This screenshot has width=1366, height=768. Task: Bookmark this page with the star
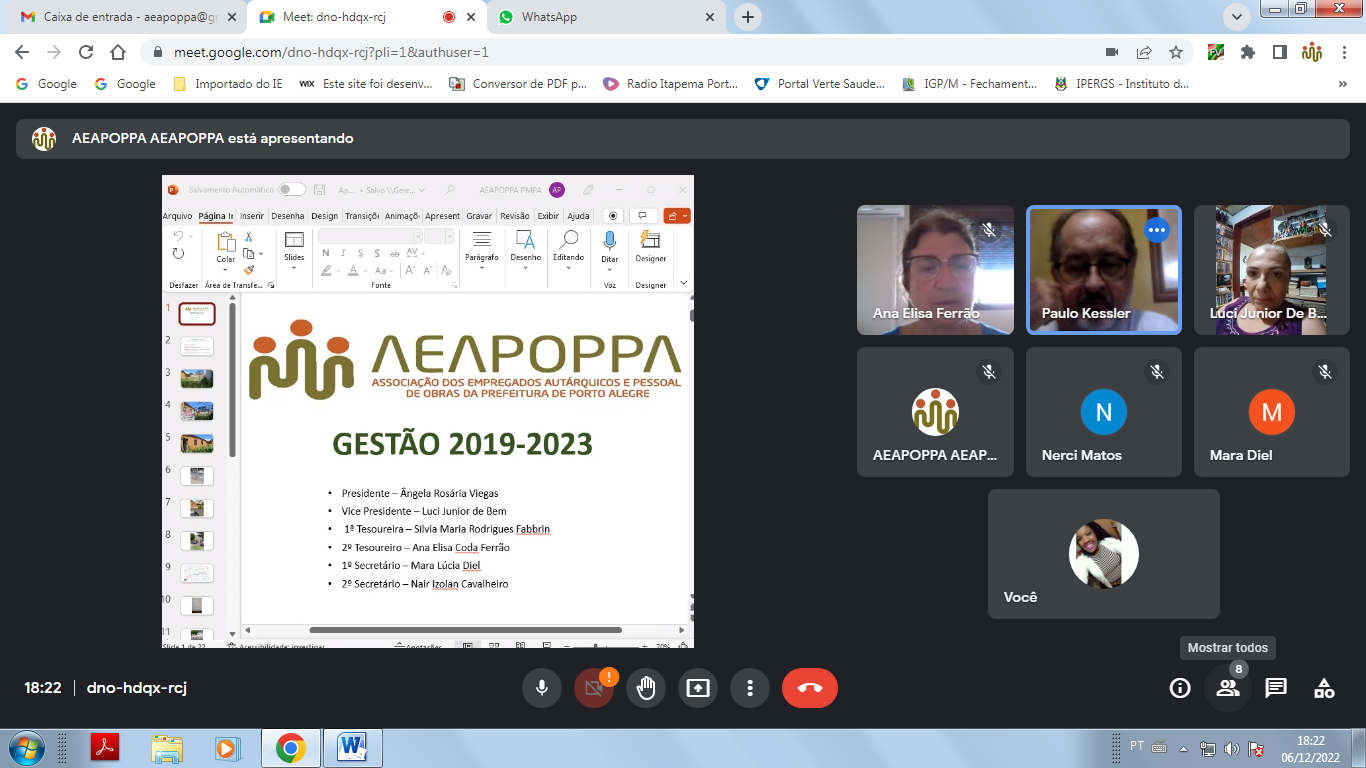pyautogui.click(x=1176, y=52)
